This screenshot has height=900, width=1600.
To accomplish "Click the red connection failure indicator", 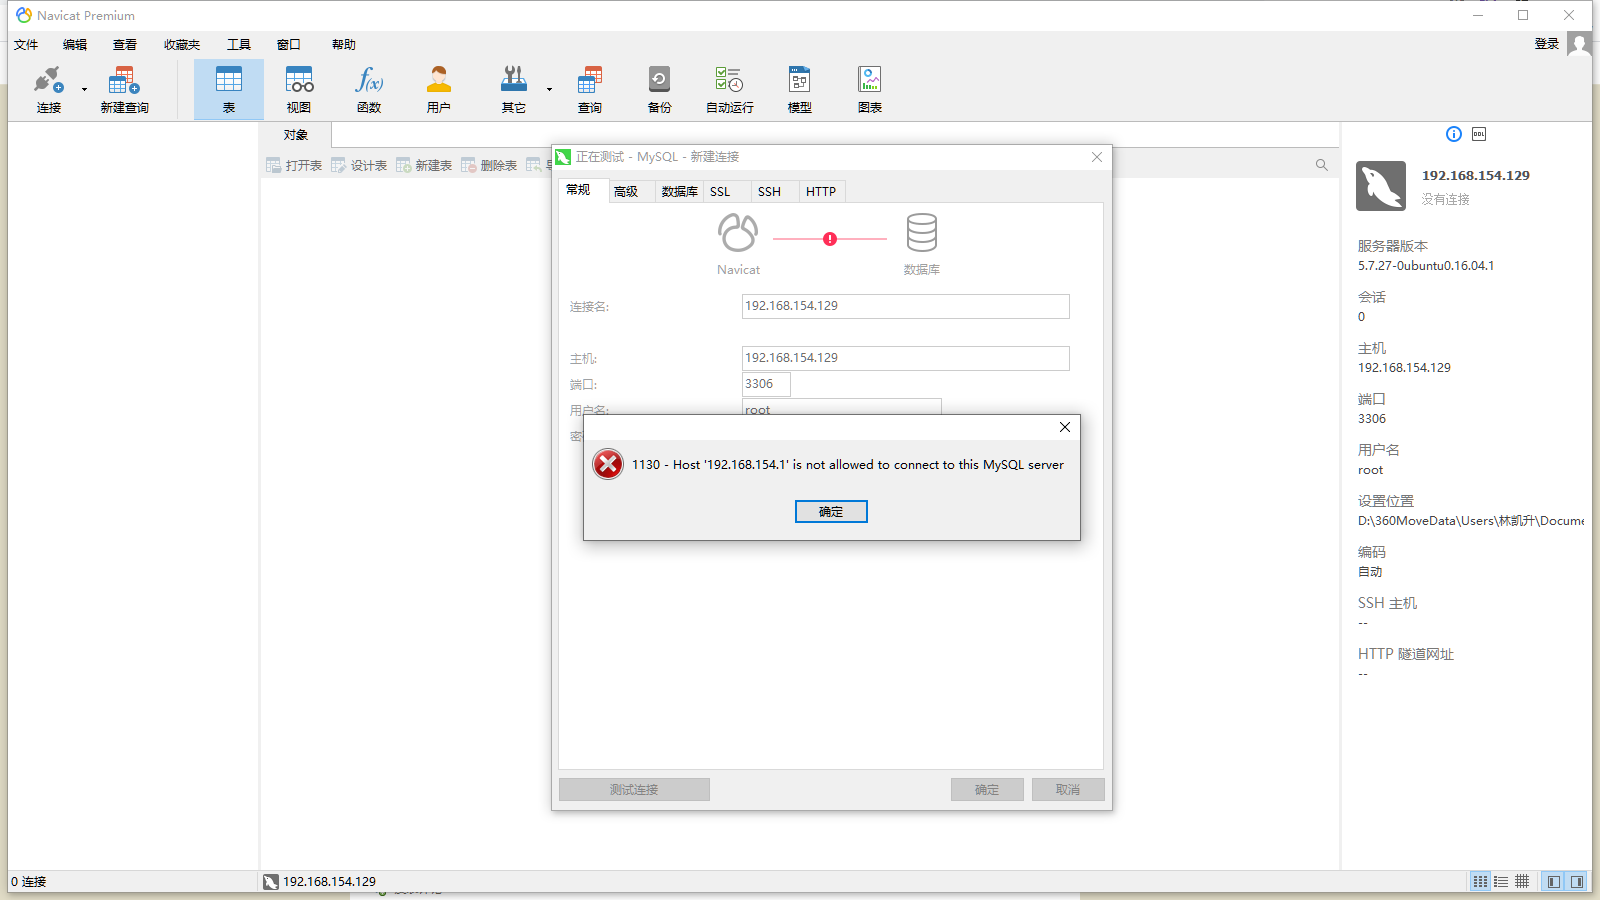I will pyautogui.click(x=830, y=239).
